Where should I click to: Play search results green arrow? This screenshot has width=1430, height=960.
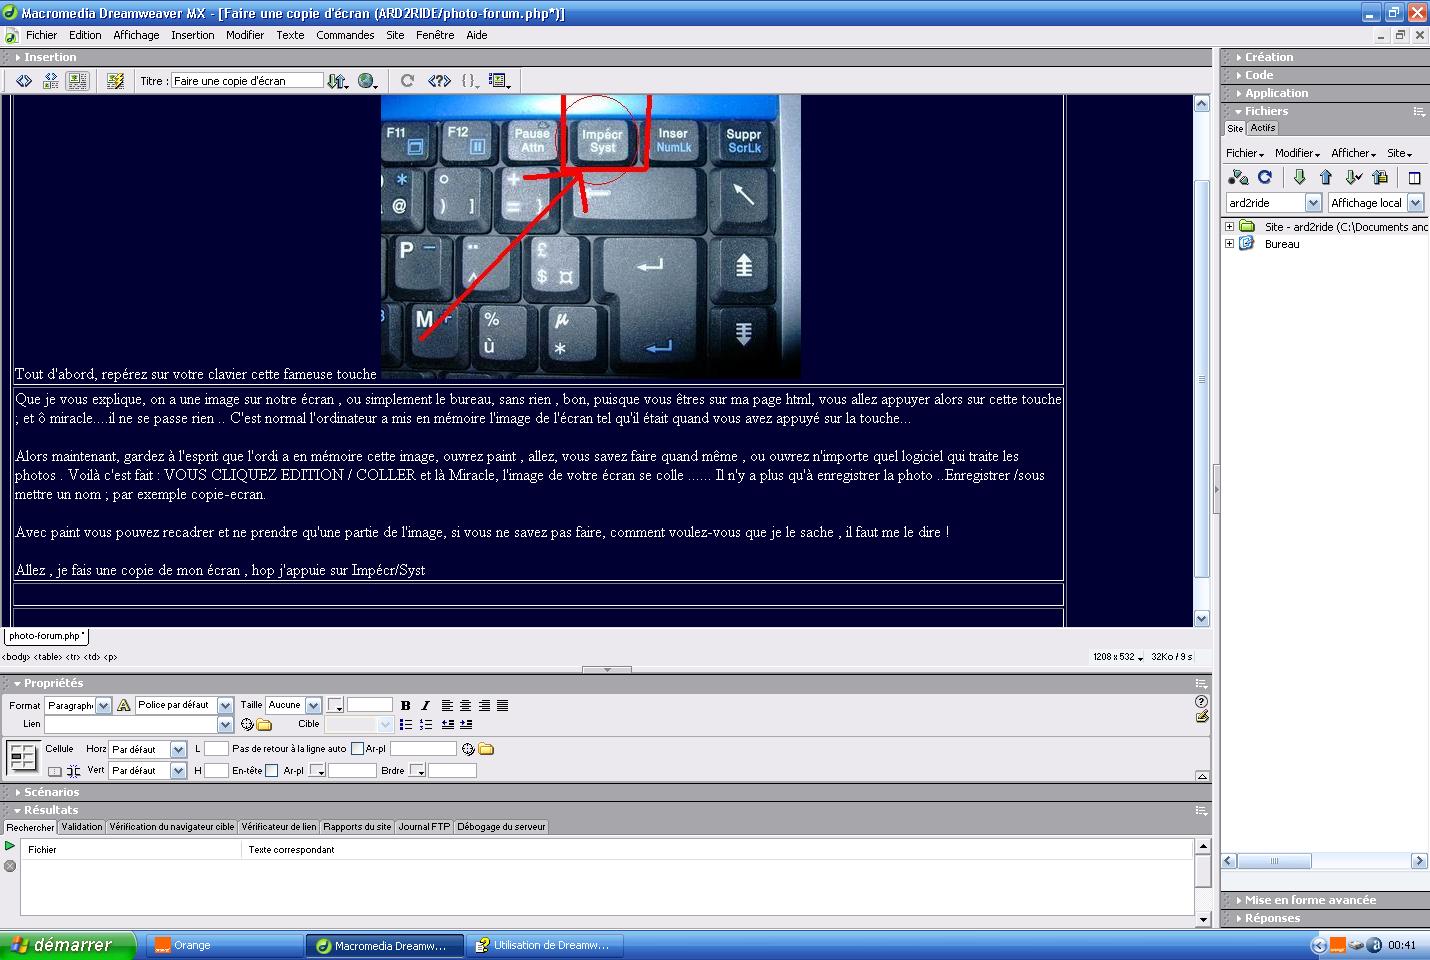[10, 846]
